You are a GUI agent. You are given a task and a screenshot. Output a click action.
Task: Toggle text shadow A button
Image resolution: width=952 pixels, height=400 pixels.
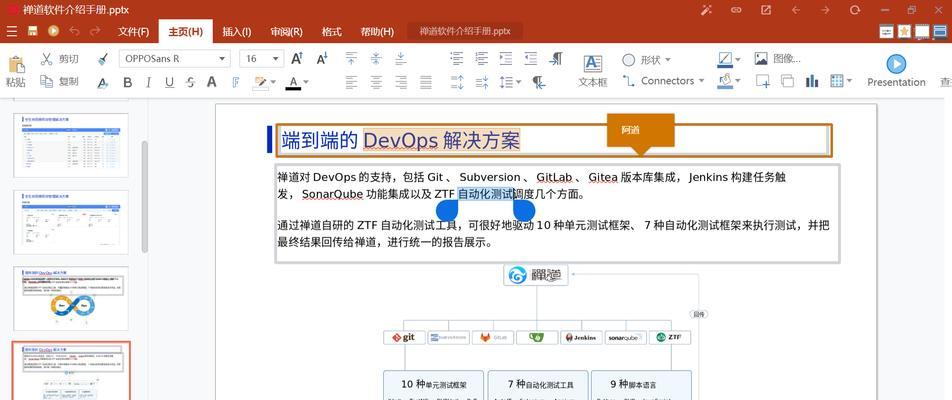pos(211,82)
